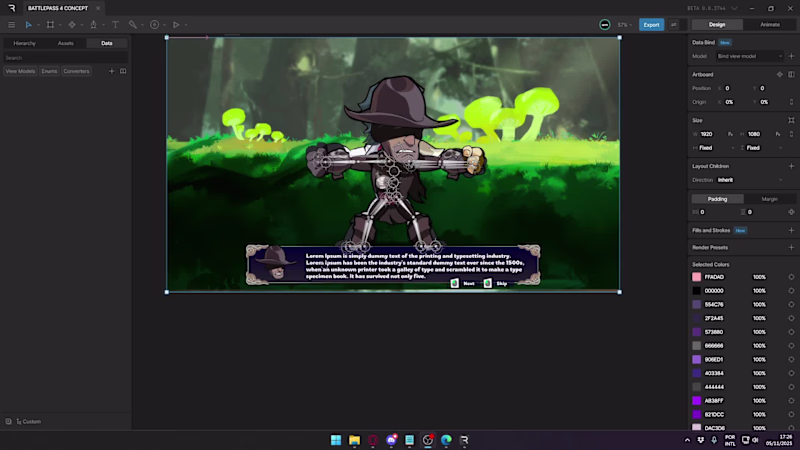Add a Data Bind model with plus
The image size is (800, 450).
coord(791,56)
